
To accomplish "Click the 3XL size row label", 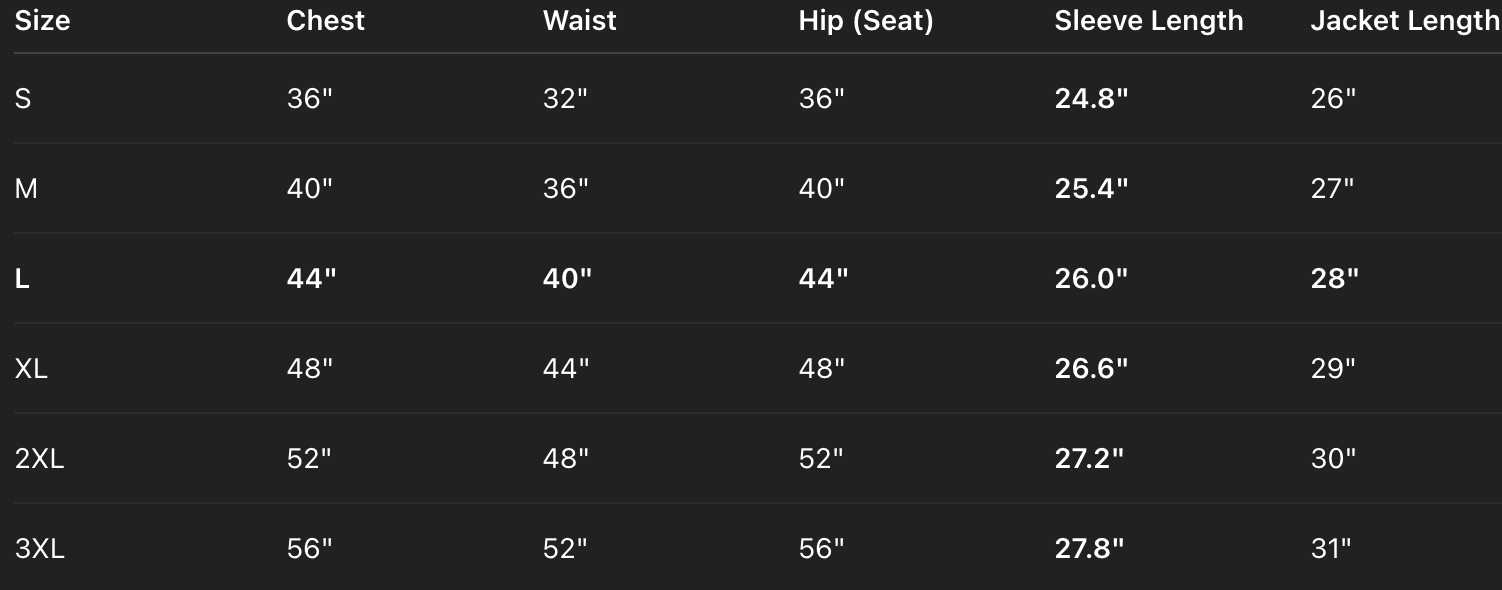I will pos(39,549).
